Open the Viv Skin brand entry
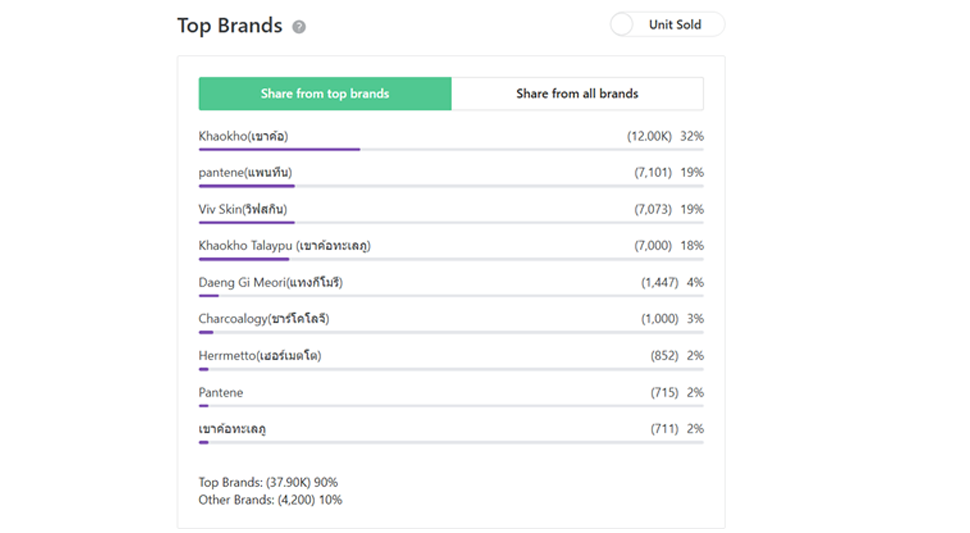 click(x=242, y=209)
